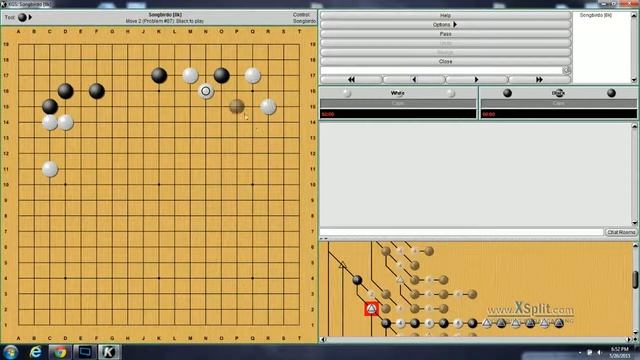The width and height of the screenshot is (640, 360).
Task: Click the white stone at D14
Action: [x=65, y=122]
